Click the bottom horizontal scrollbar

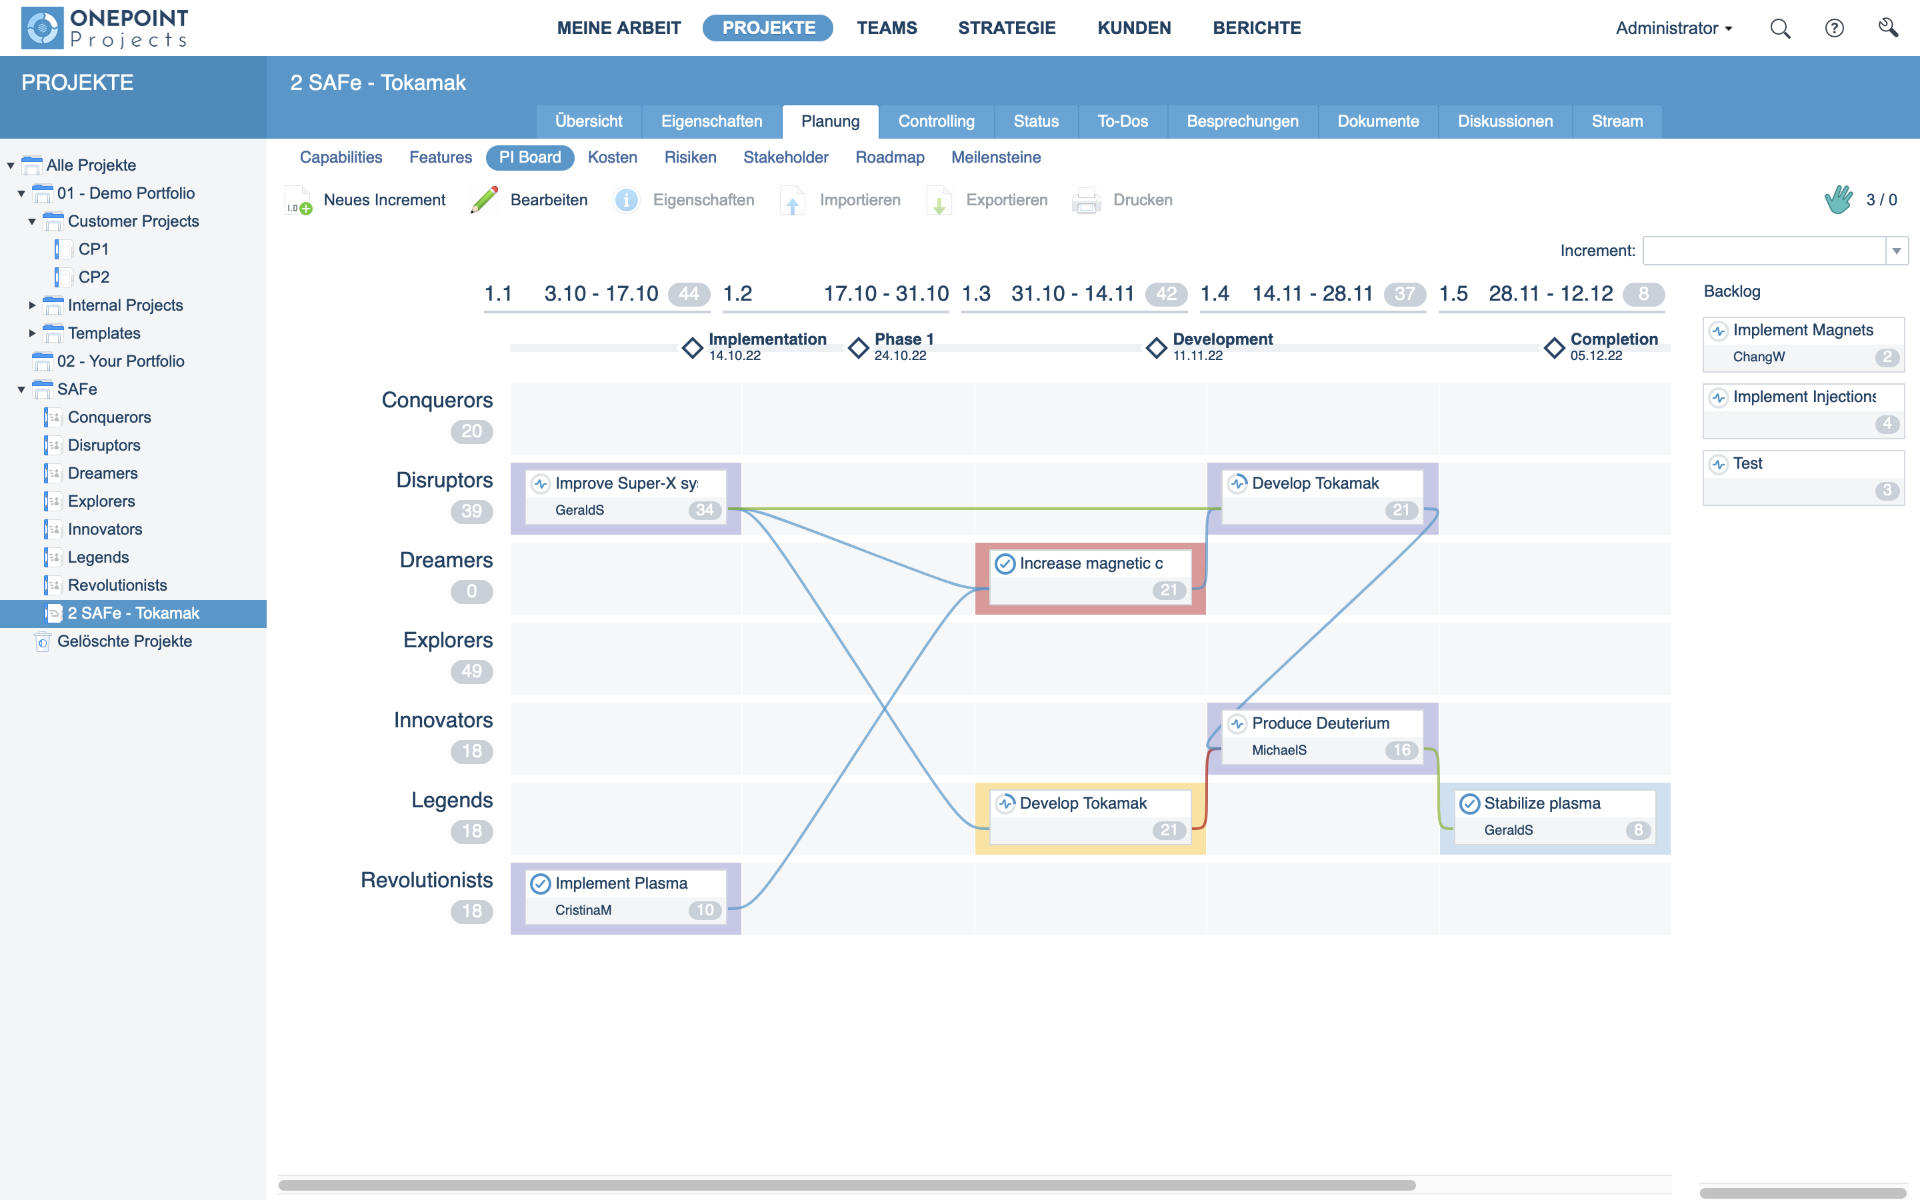tap(850, 1184)
